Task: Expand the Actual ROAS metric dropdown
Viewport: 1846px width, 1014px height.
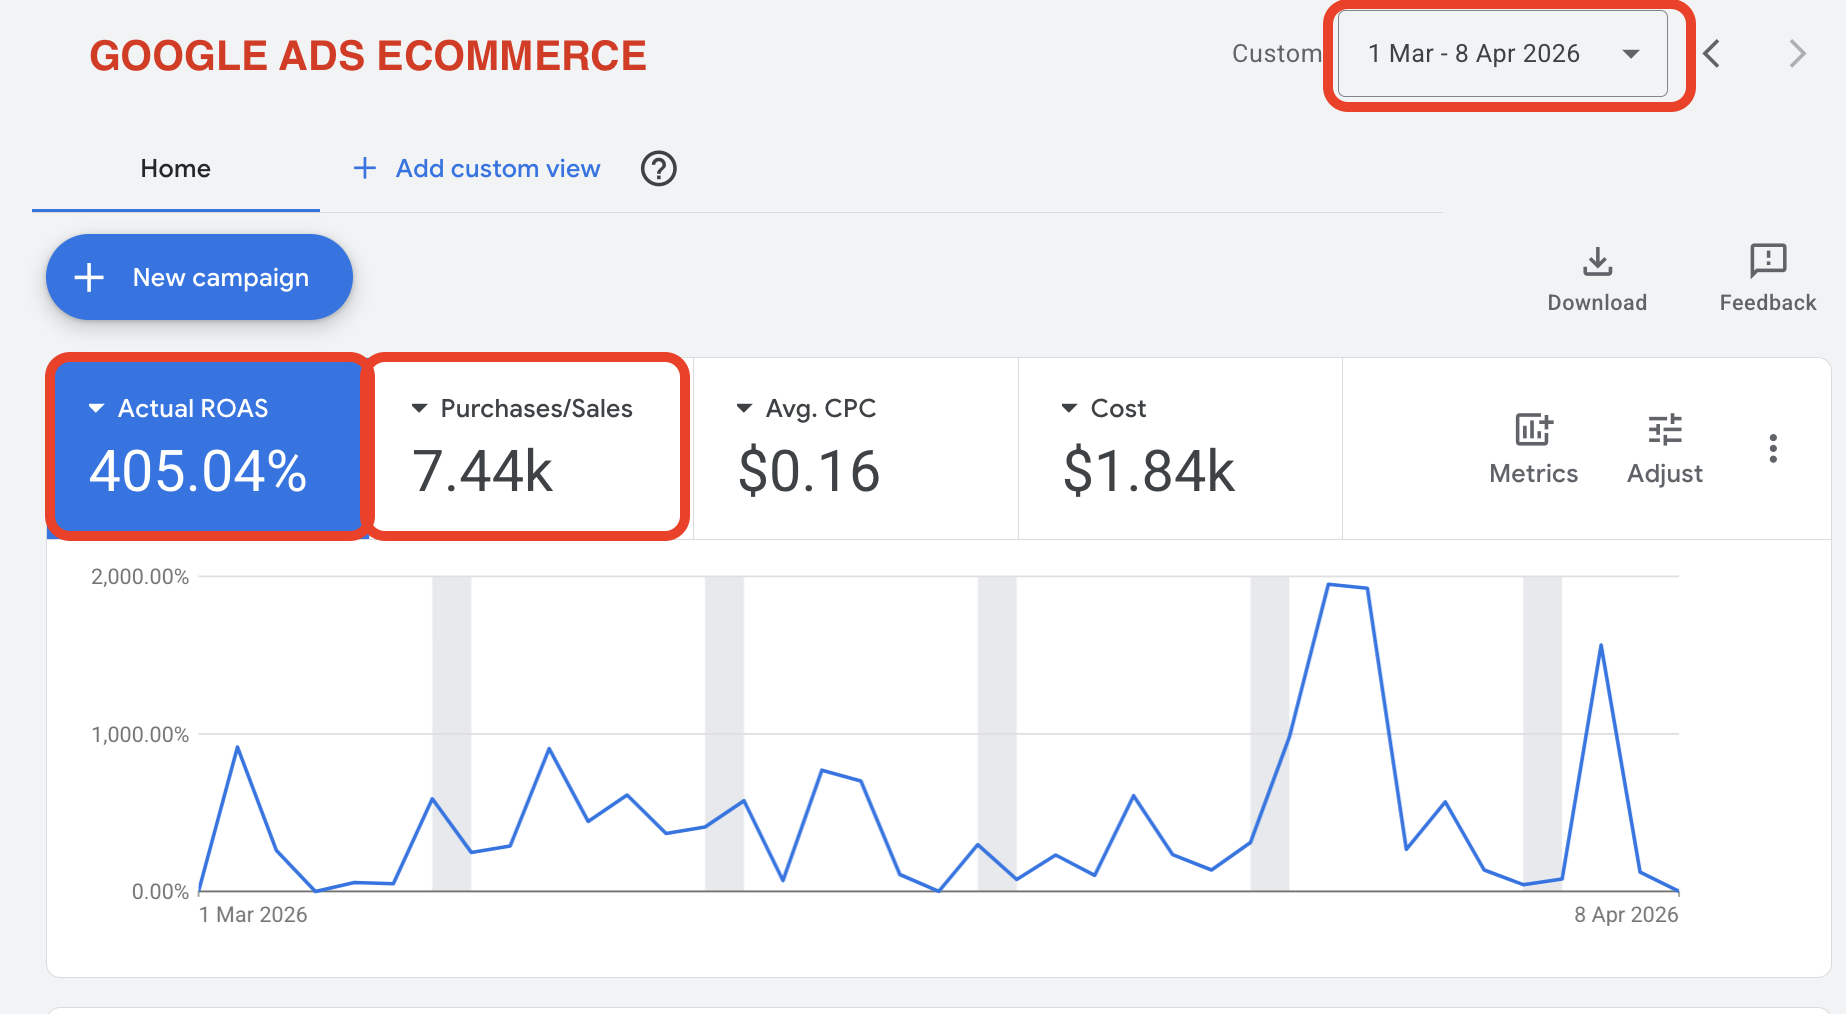Action: coord(97,408)
